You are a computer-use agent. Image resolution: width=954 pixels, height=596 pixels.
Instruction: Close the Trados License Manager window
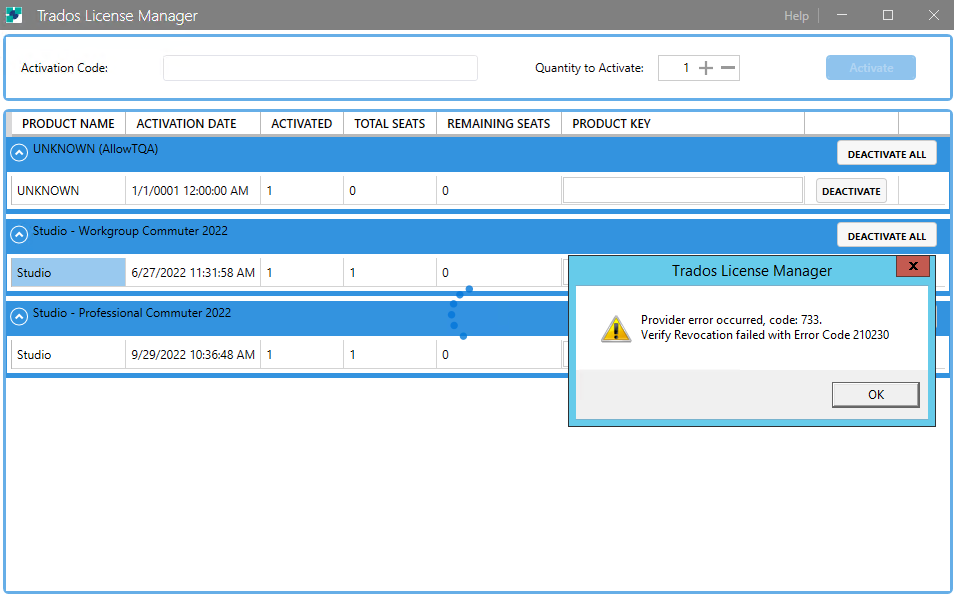933,15
